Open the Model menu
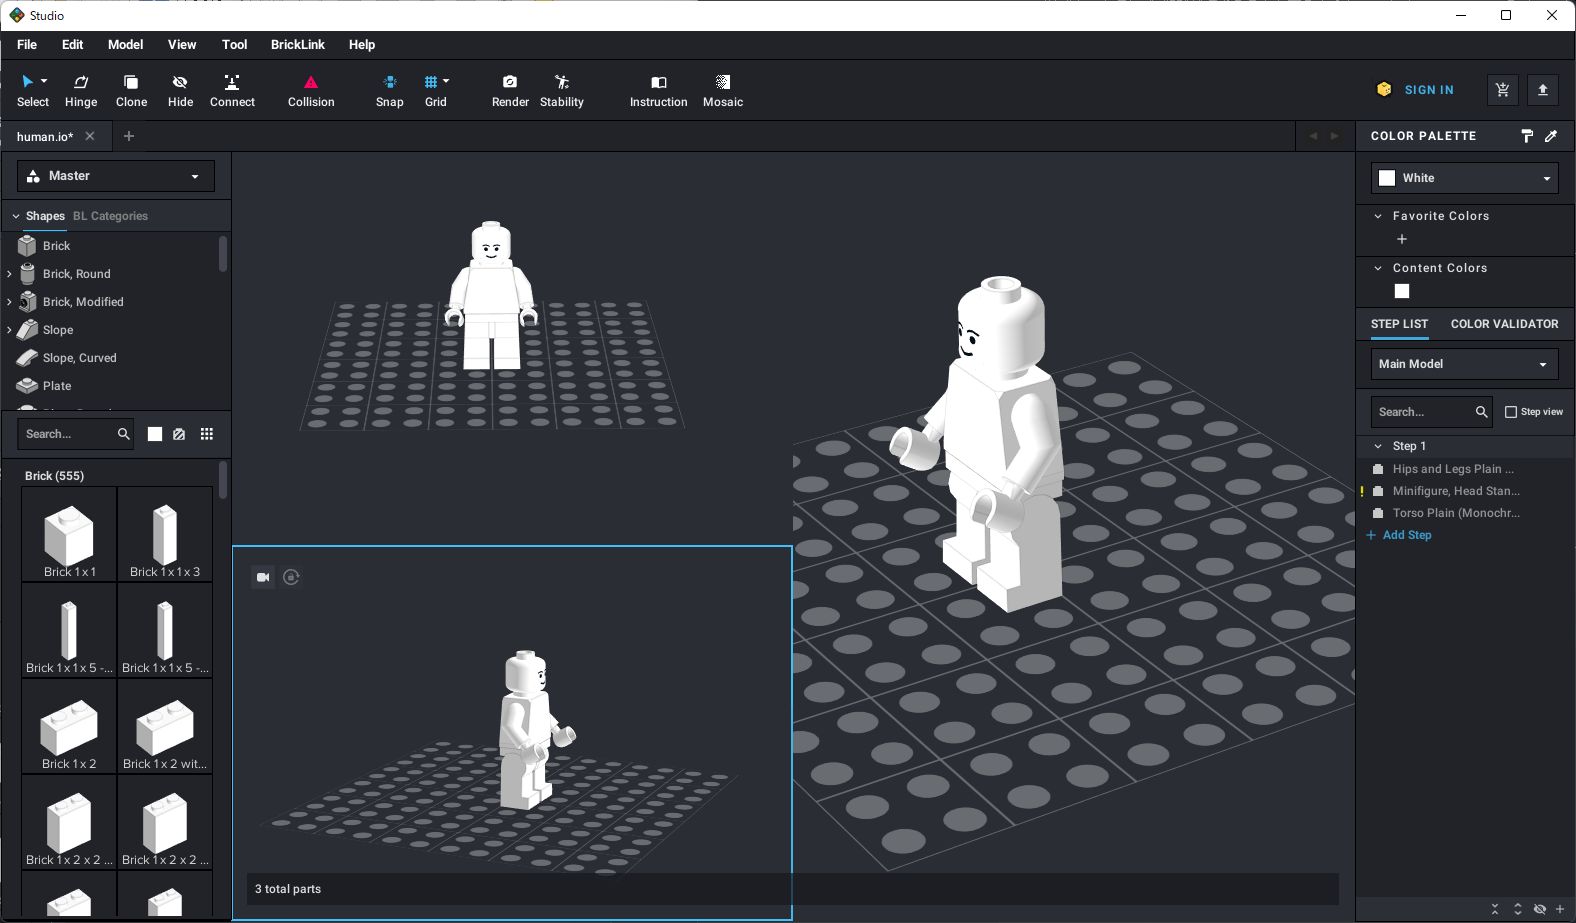 (126, 44)
